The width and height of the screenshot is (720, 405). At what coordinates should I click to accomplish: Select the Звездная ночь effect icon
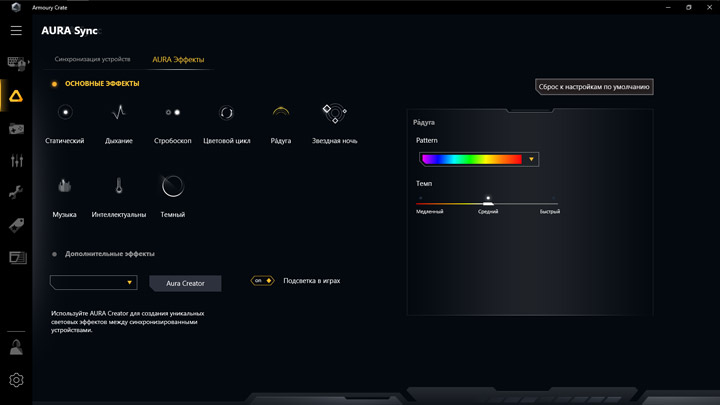335,113
